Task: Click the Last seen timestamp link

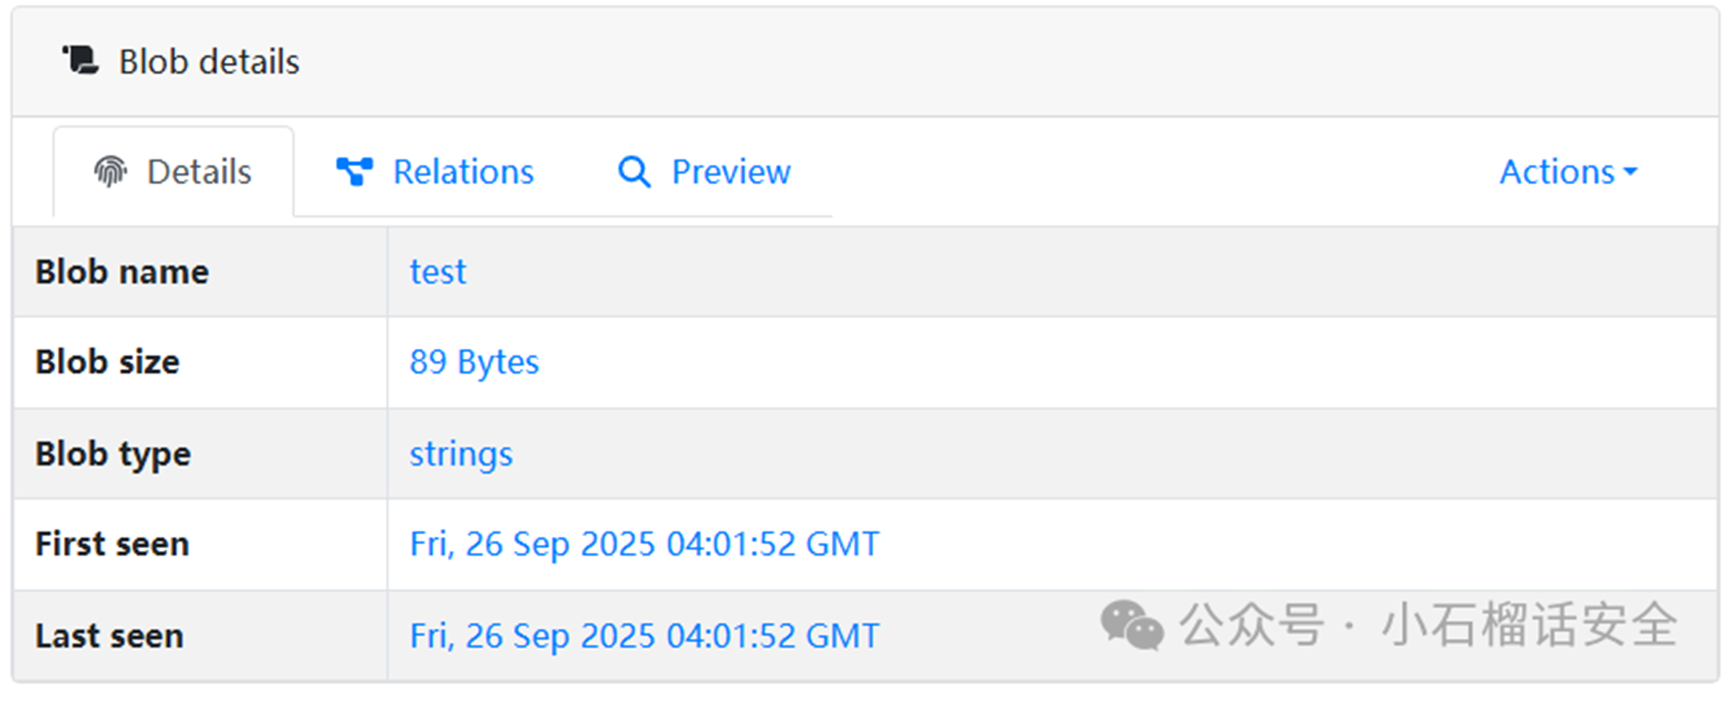Action: 644,636
